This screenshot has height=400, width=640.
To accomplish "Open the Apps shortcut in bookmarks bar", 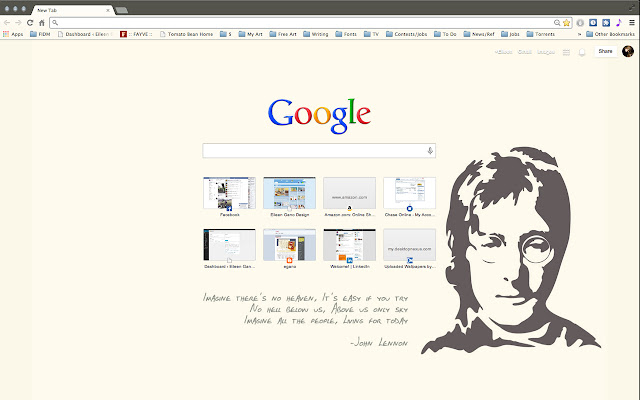I will (13, 34).
